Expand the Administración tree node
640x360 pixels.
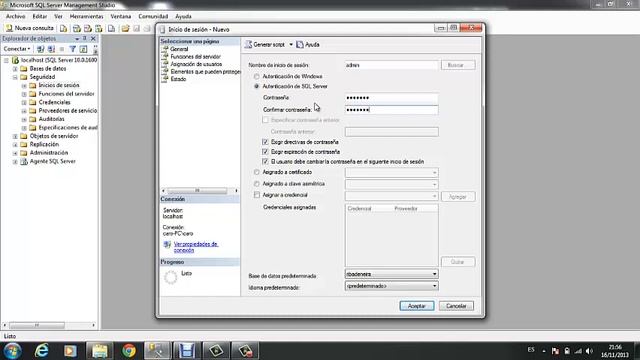(15, 153)
